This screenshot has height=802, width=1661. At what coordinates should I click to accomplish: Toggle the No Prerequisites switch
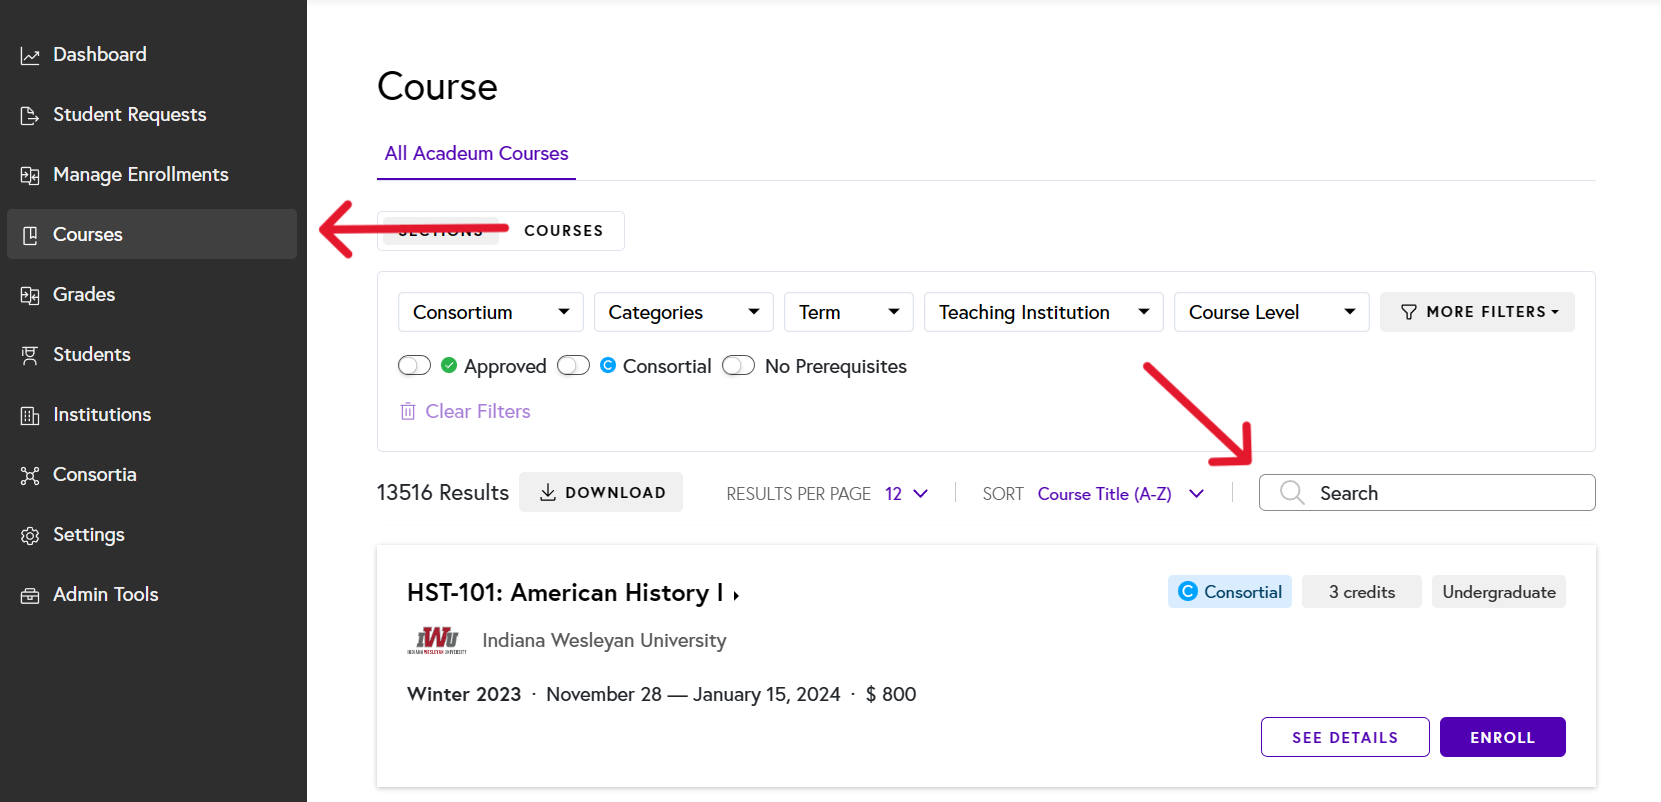point(738,366)
